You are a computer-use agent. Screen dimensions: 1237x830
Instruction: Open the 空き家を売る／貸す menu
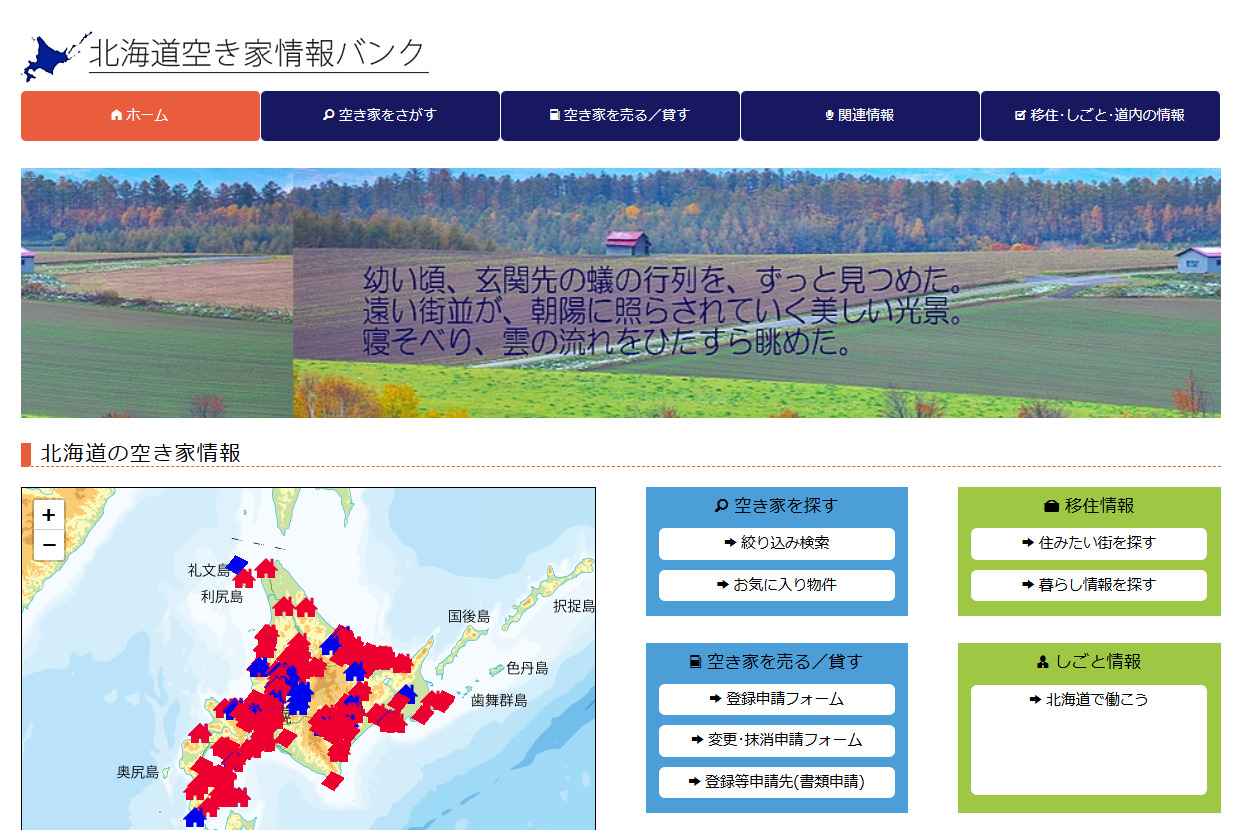(x=620, y=115)
